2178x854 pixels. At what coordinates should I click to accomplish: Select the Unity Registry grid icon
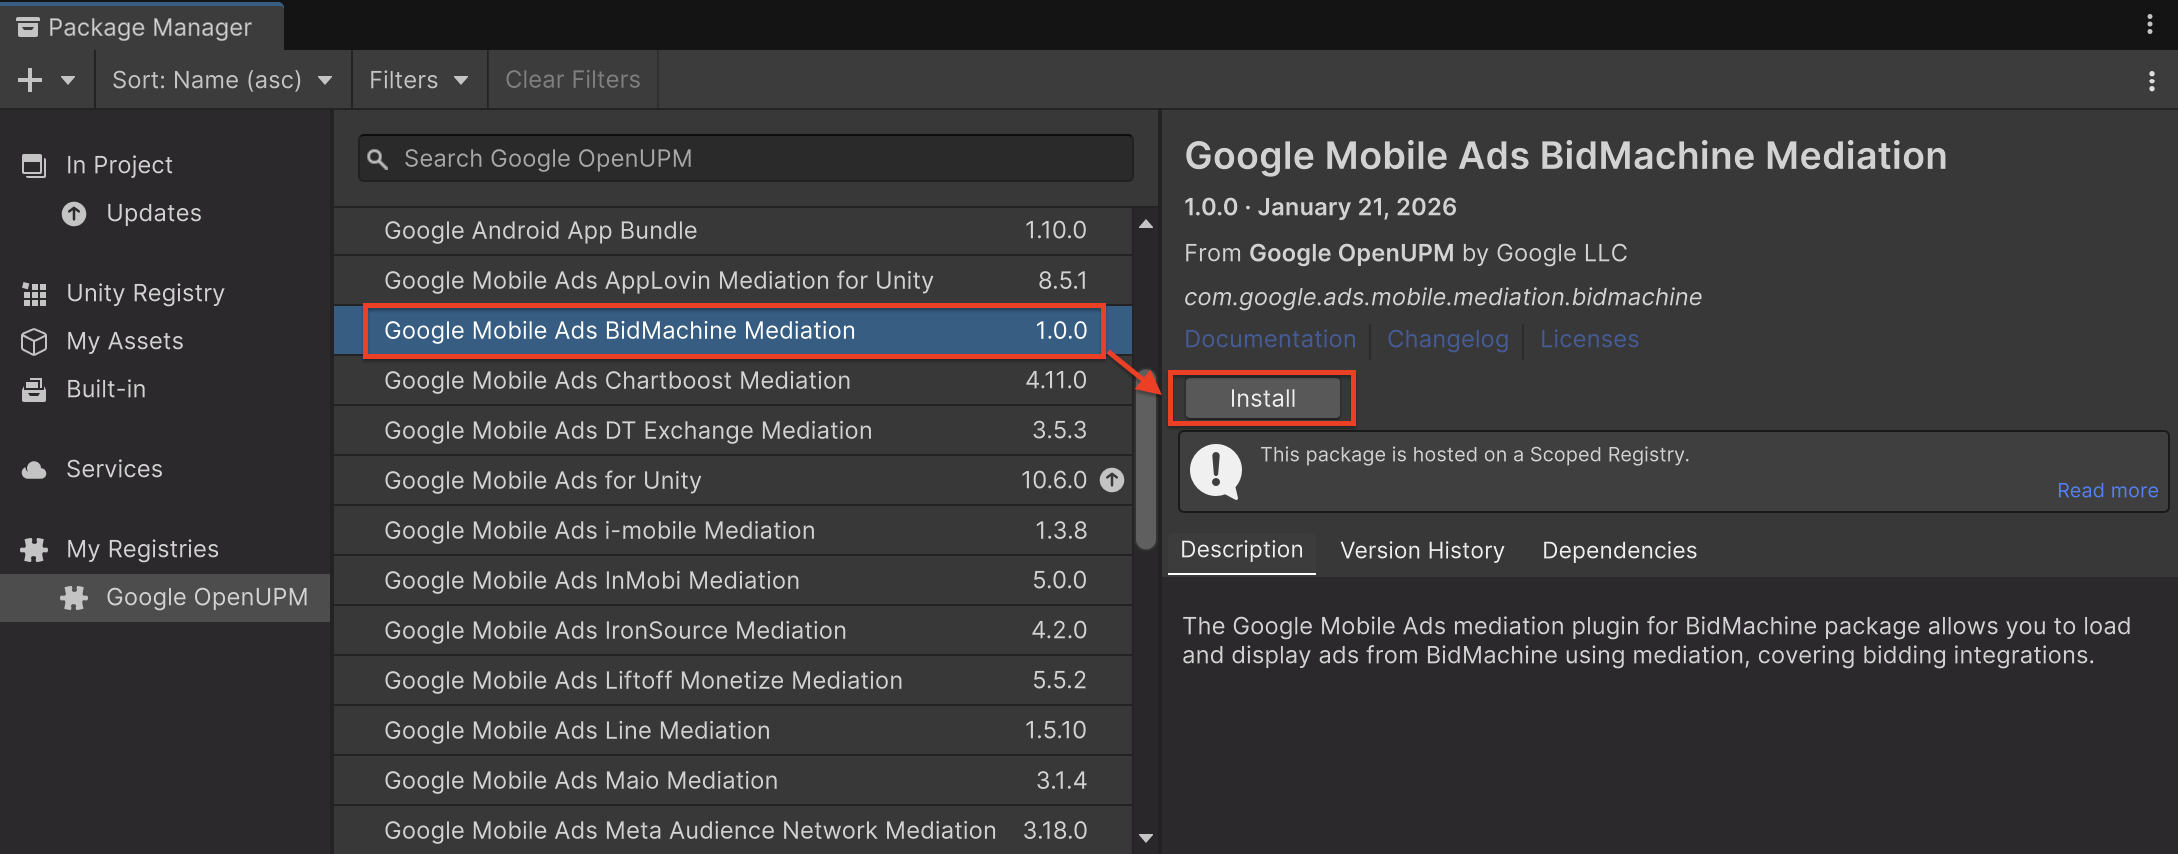(34, 294)
